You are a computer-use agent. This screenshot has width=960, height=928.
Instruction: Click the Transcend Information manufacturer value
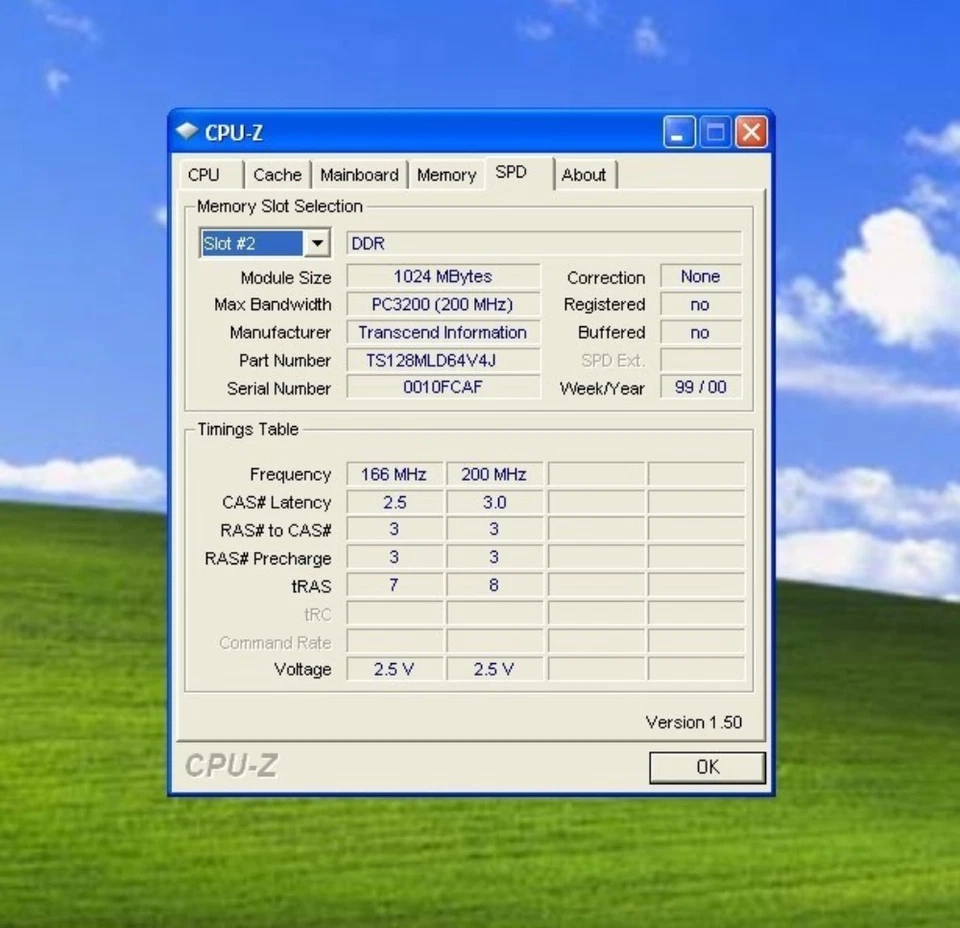(443, 332)
